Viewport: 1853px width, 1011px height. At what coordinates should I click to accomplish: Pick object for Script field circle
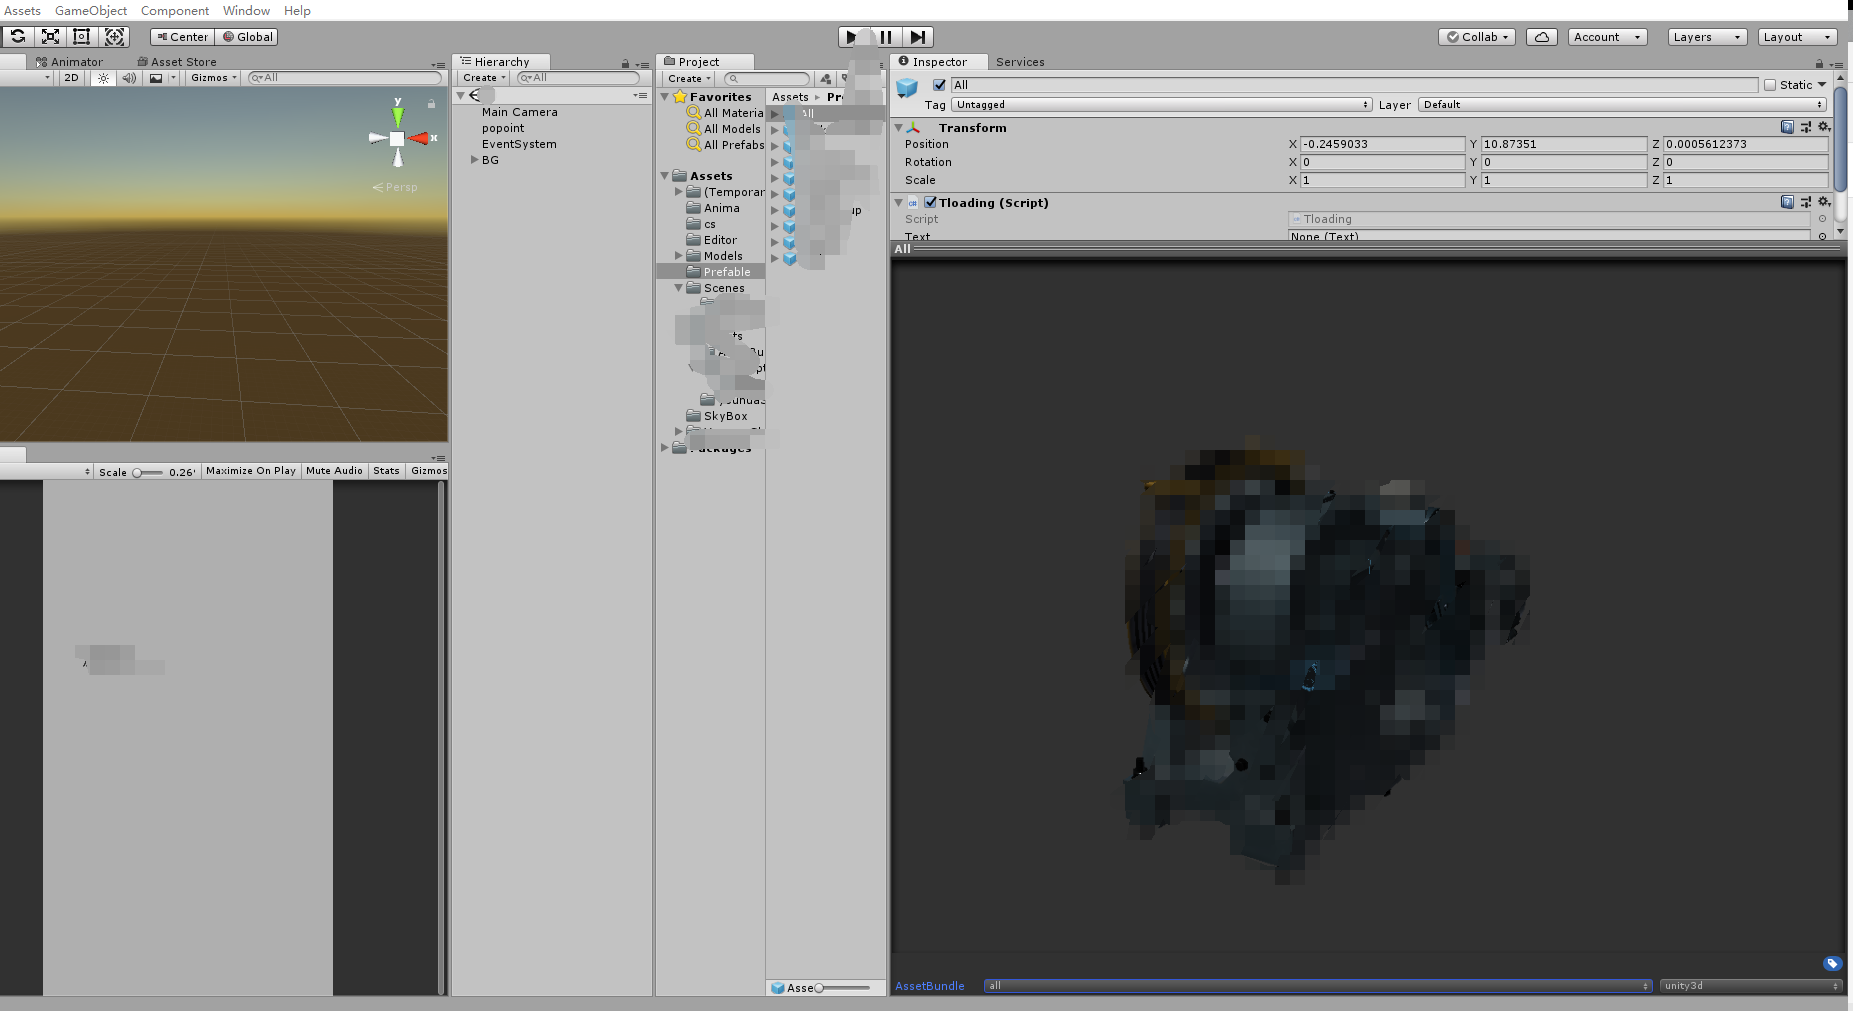point(1822,219)
